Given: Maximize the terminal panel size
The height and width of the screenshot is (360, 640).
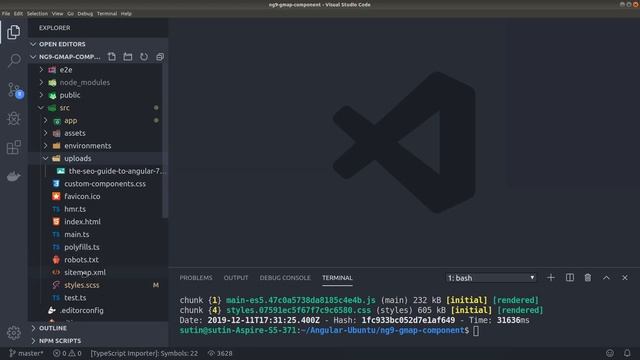Looking at the screenshot, I should tap(606, 278).
